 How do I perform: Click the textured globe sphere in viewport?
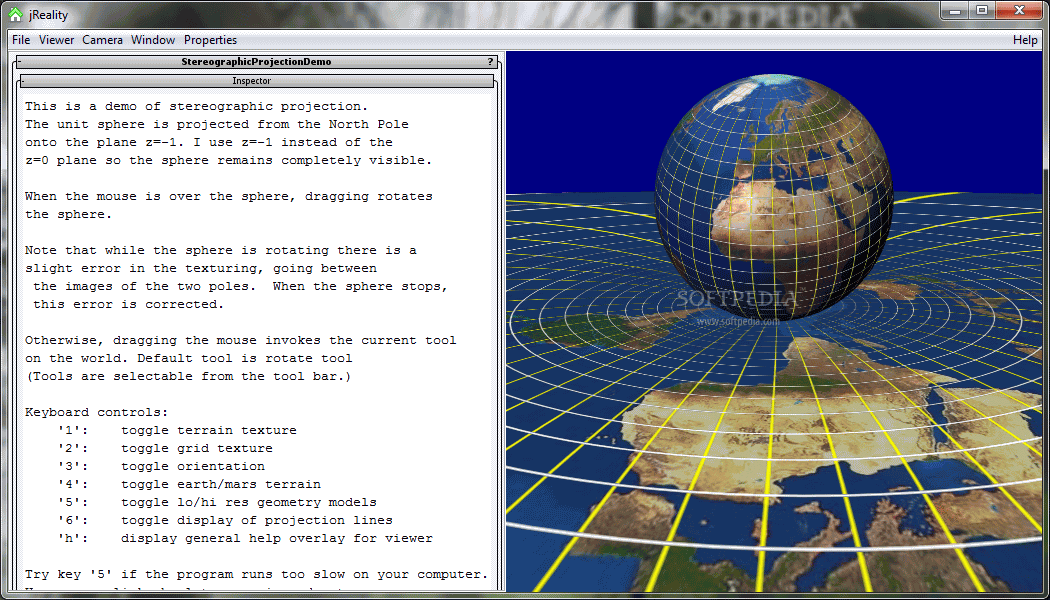pos(773,199)
